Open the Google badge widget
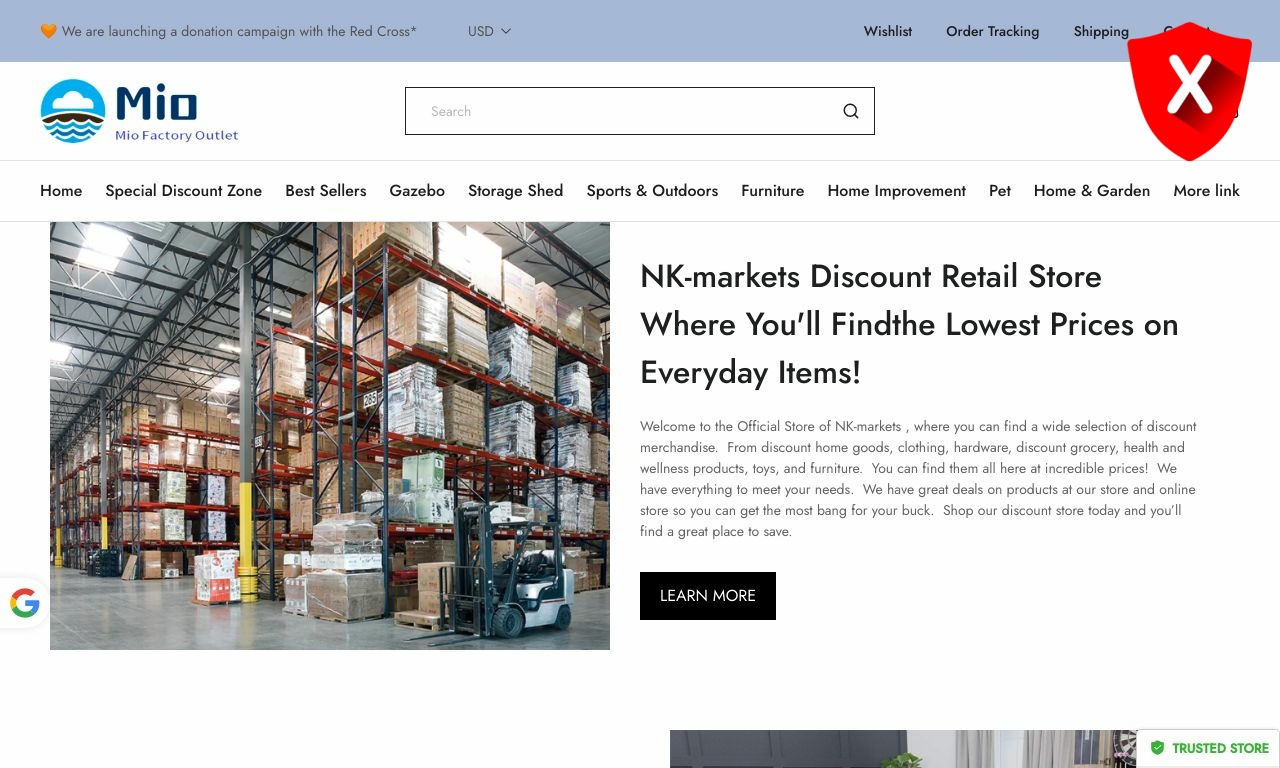 coord(24,603)
